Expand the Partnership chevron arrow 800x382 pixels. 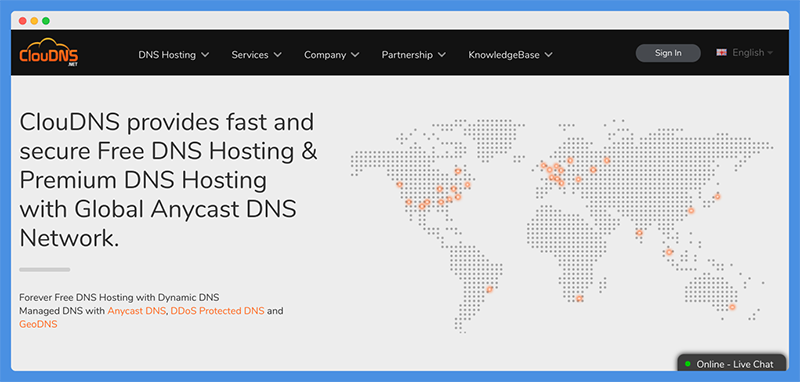tap(442, 55)
